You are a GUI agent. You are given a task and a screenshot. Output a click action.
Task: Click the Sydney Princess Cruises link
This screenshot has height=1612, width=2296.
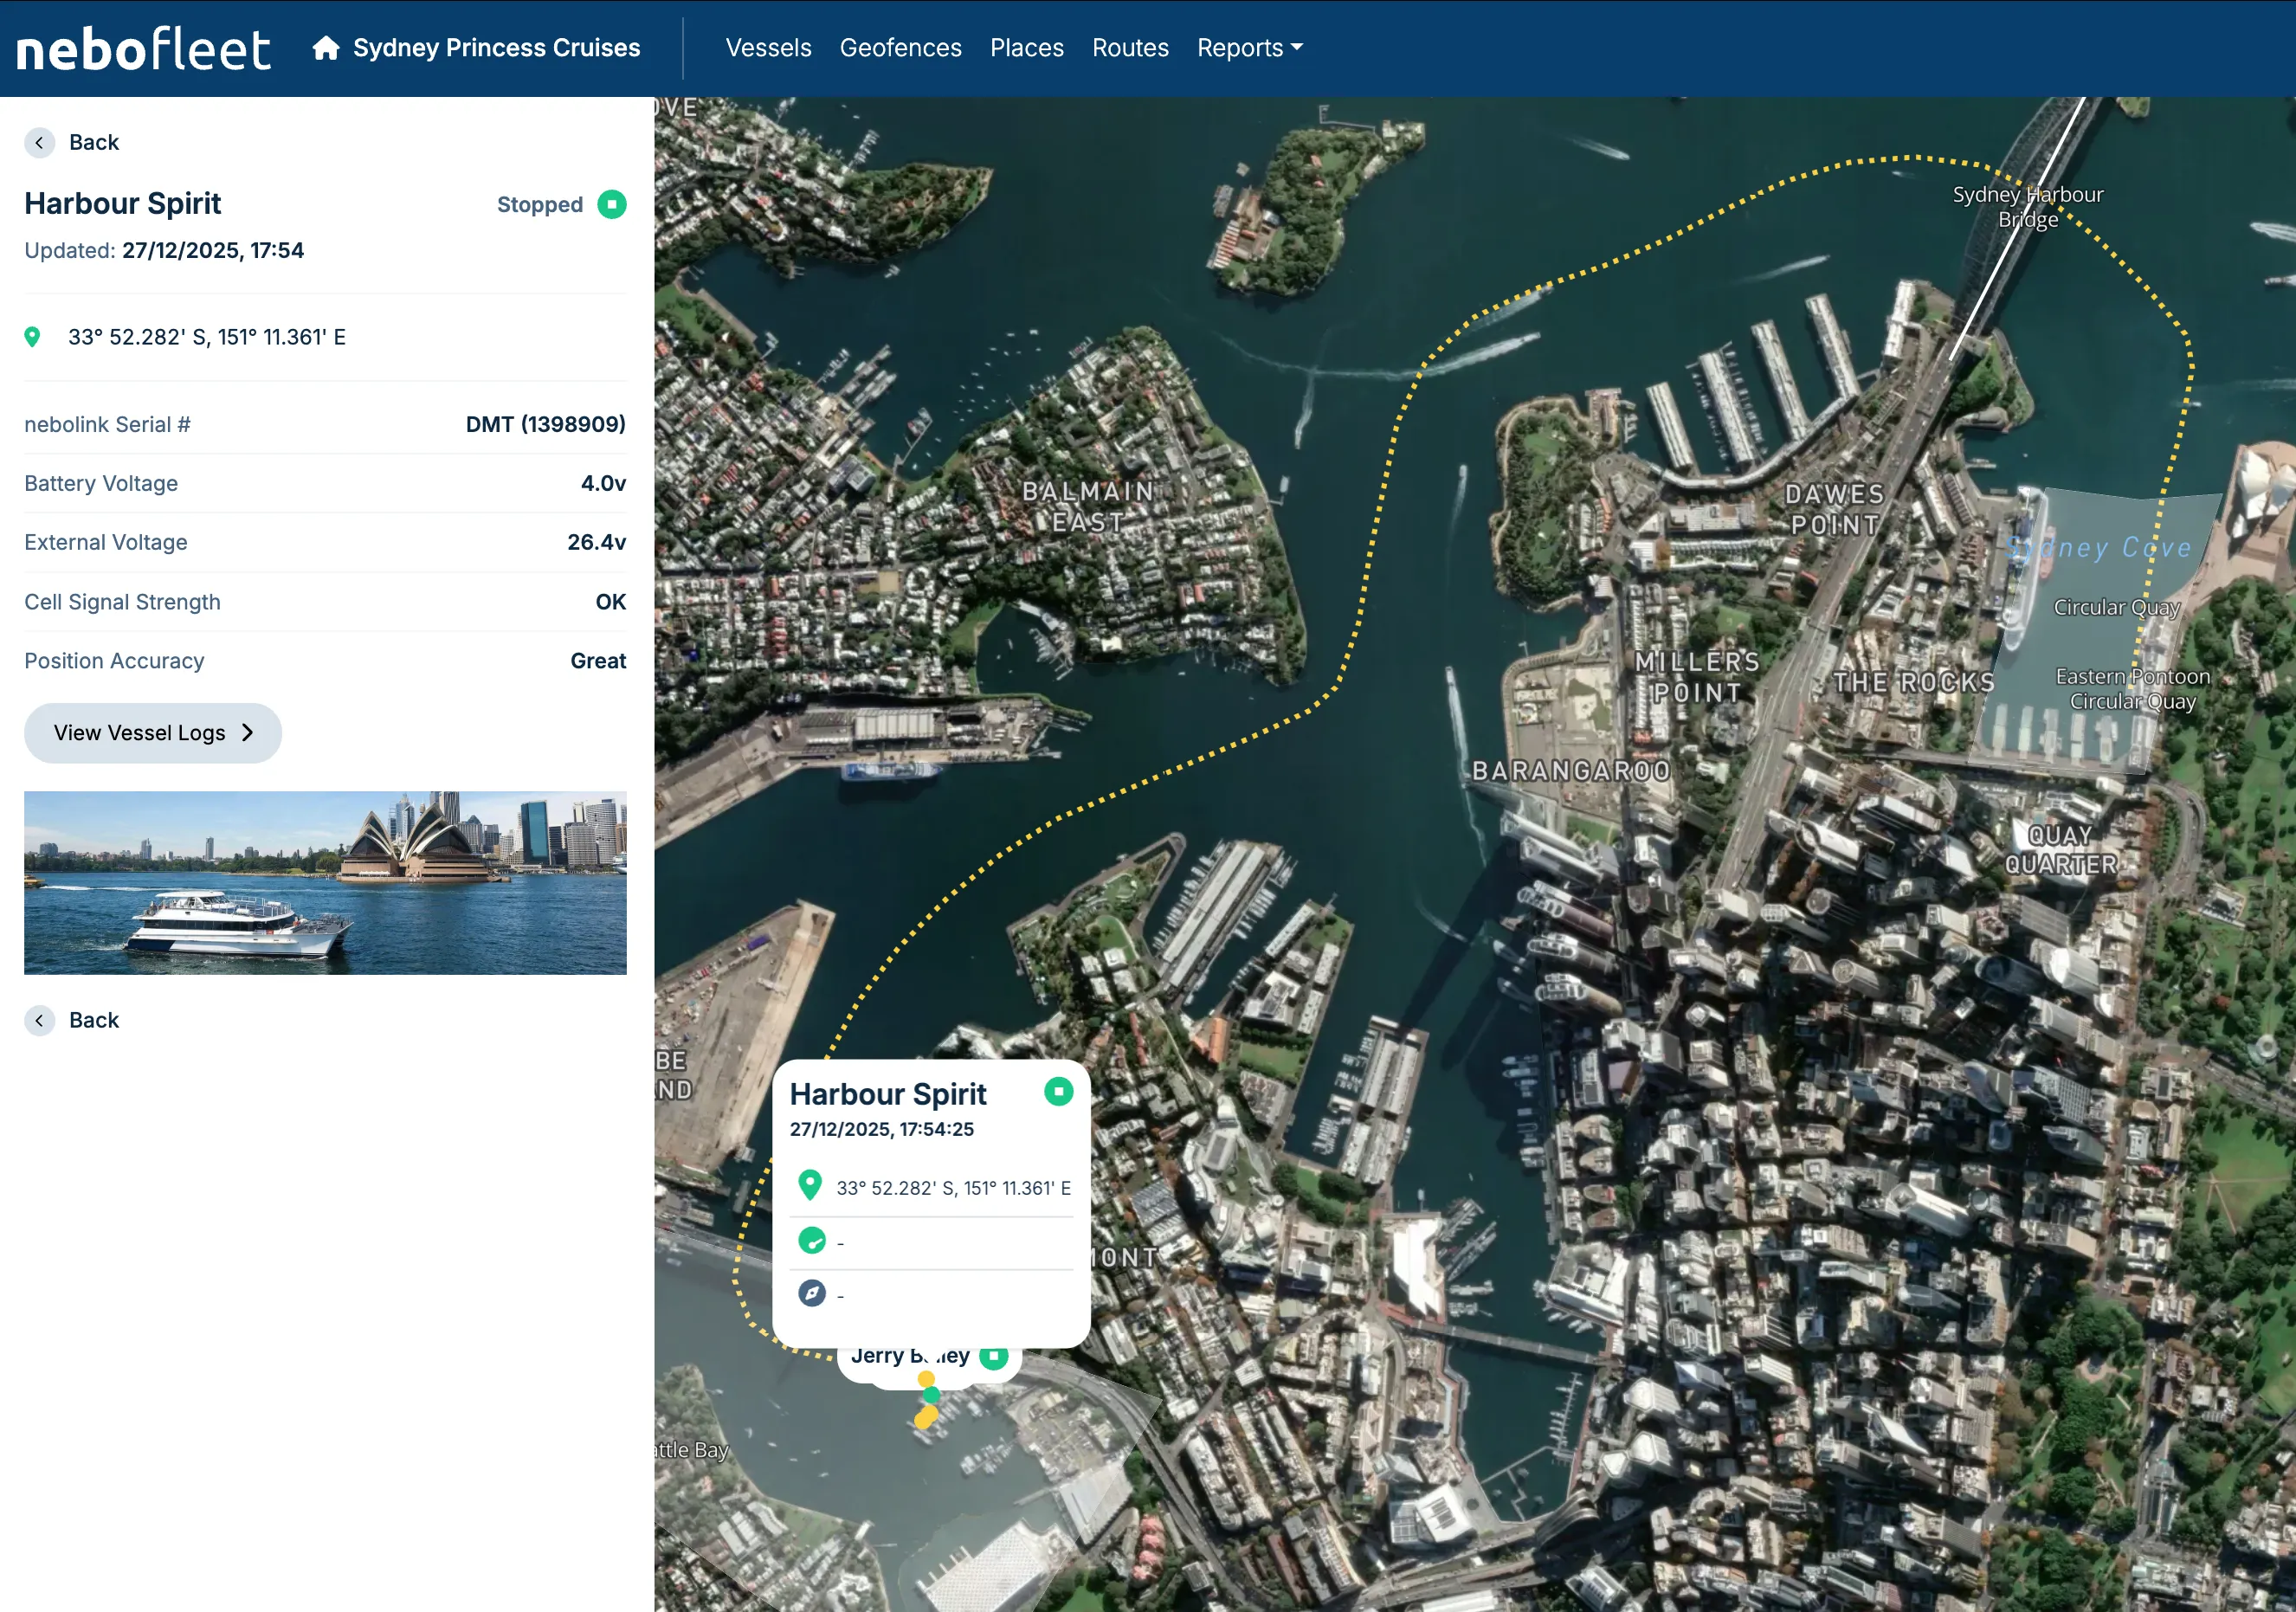(x=496, y=48)
